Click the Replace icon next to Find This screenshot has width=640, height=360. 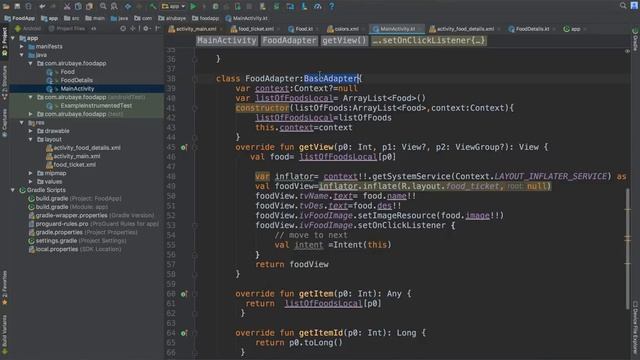tap(114, 6)
